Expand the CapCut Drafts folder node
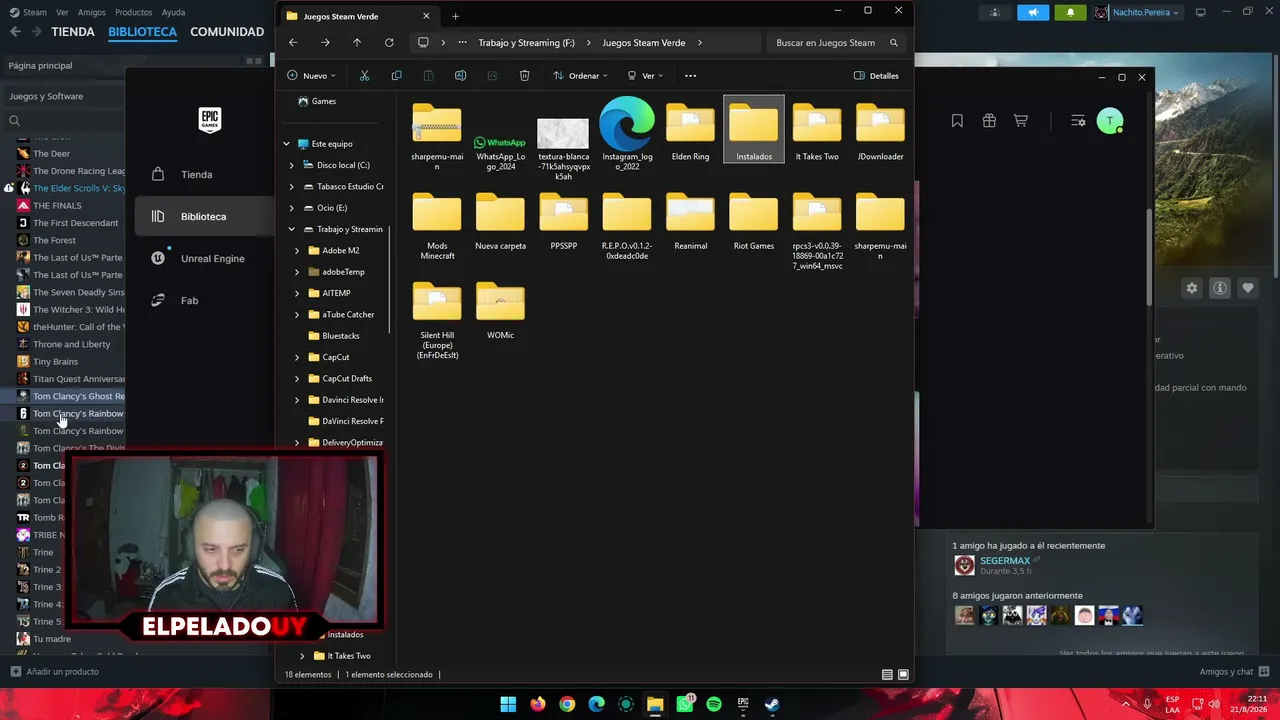The width and height of the screenshot is (1280, 720). (x=297, y=379)
